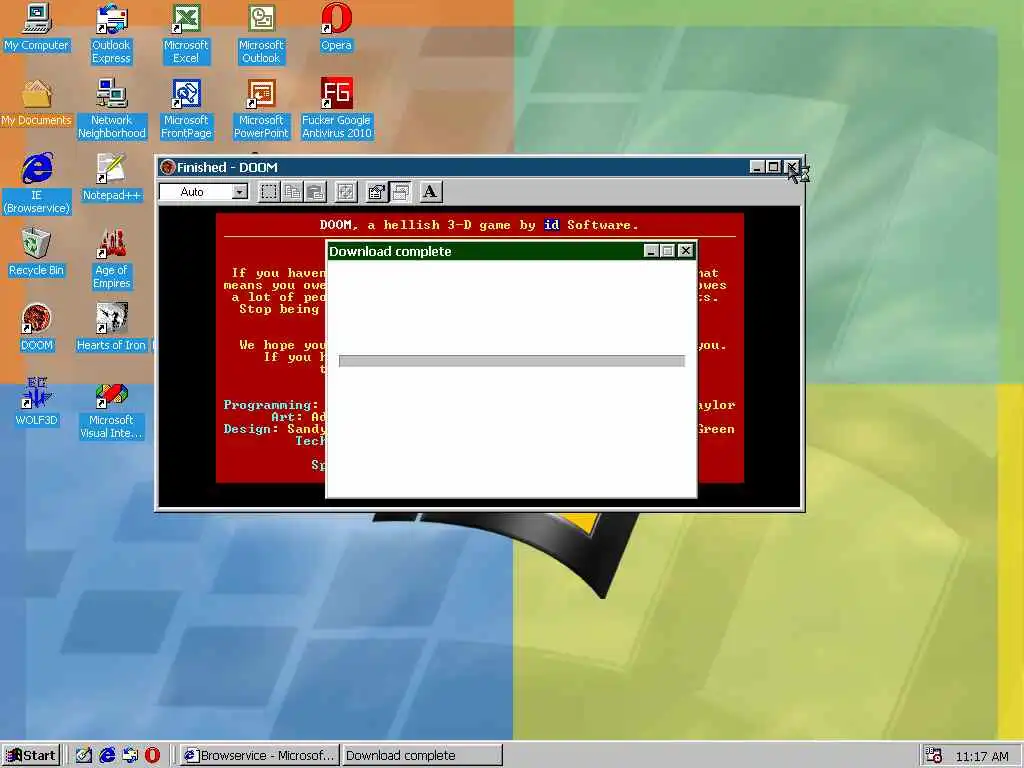Viewport: 1024px width, 768px height.
Task: Click the Font 'A' toolbar button
Action: [430, 192]
